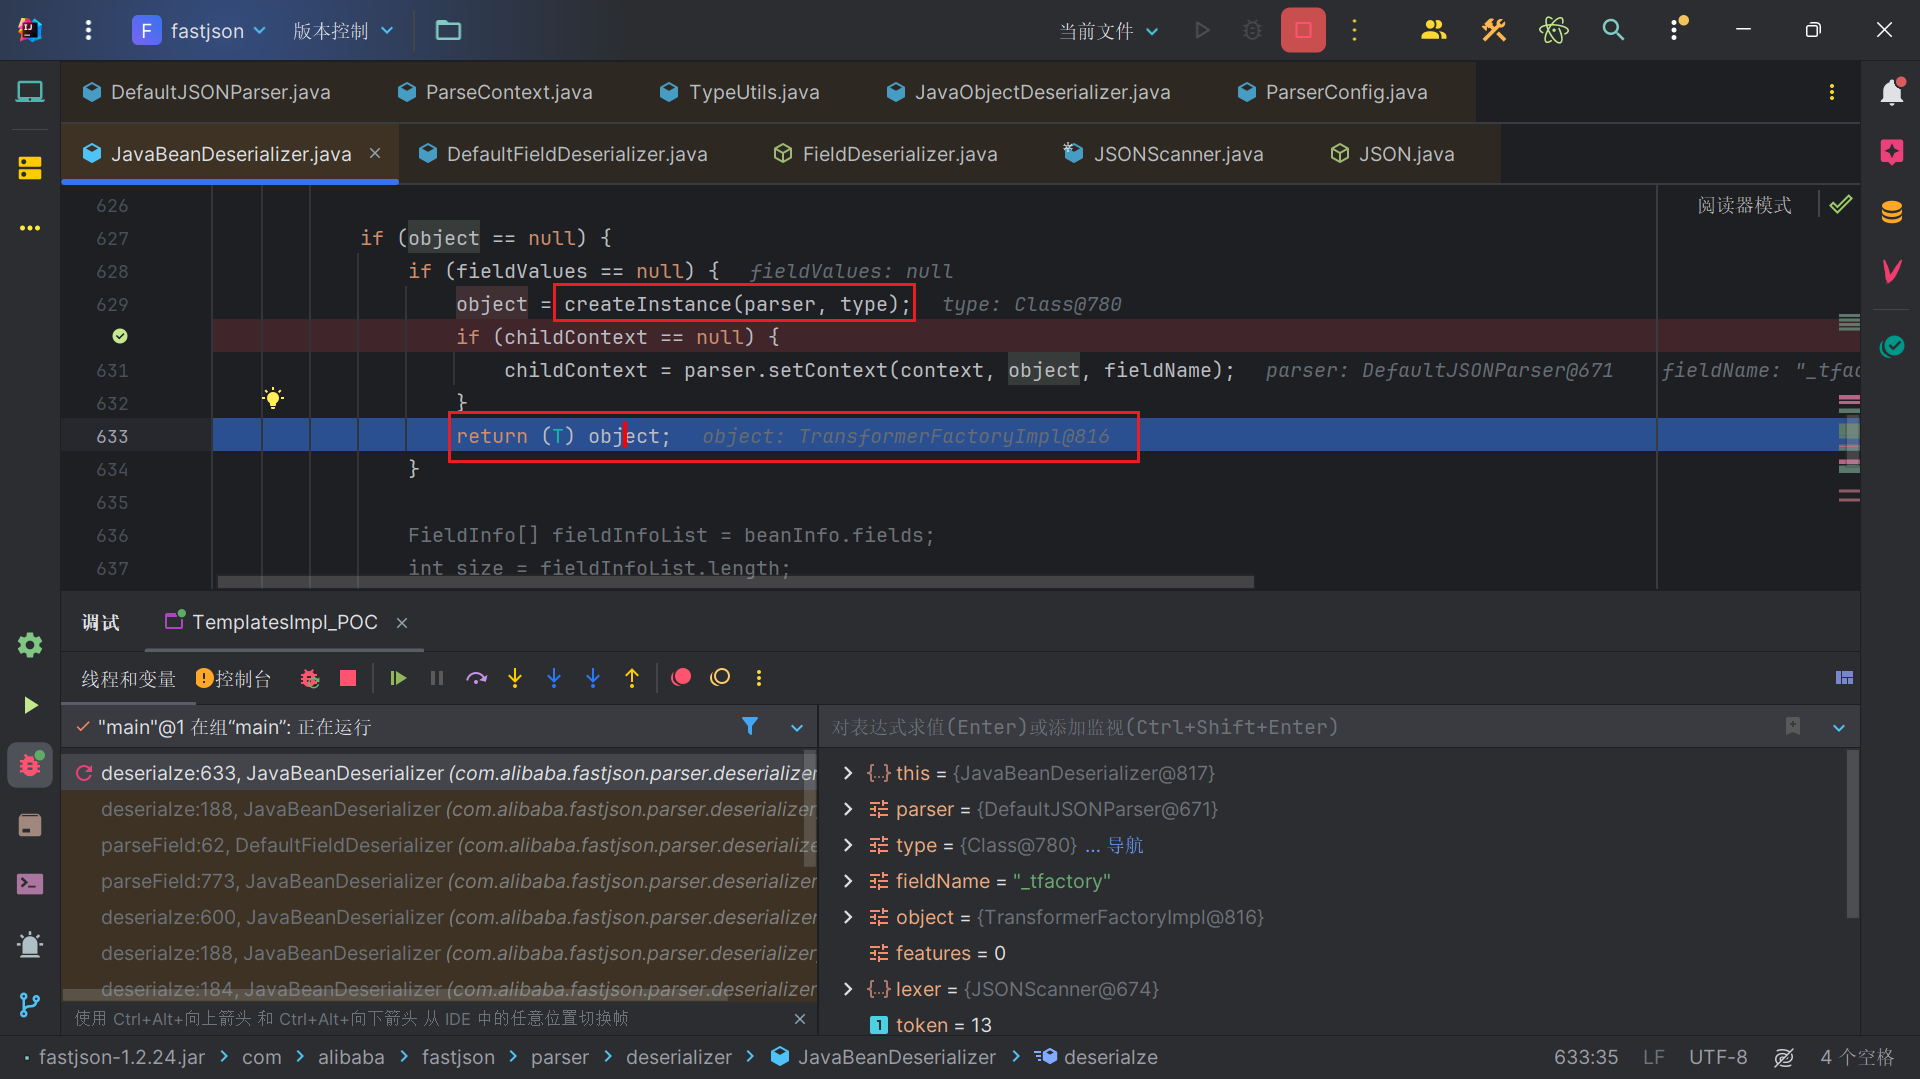
Task: Click deserializer breadcrumb in the navigation bar
Action: [x=679, y=1057]
